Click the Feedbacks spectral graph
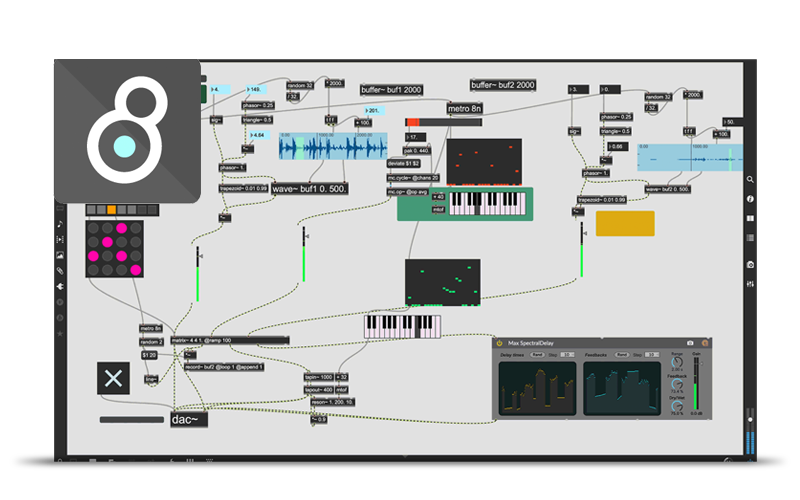Viewport: 800px width, 500px height. click(622, 389)
